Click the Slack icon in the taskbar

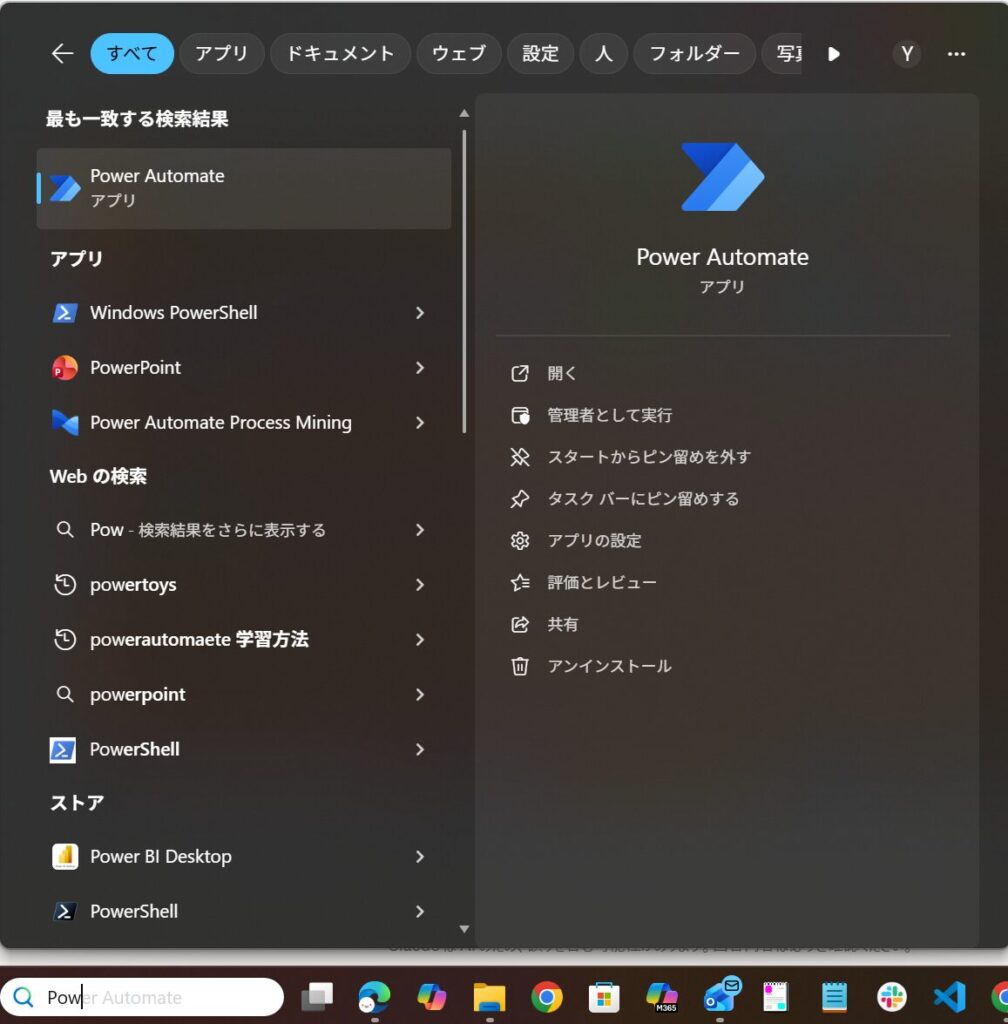891,997
